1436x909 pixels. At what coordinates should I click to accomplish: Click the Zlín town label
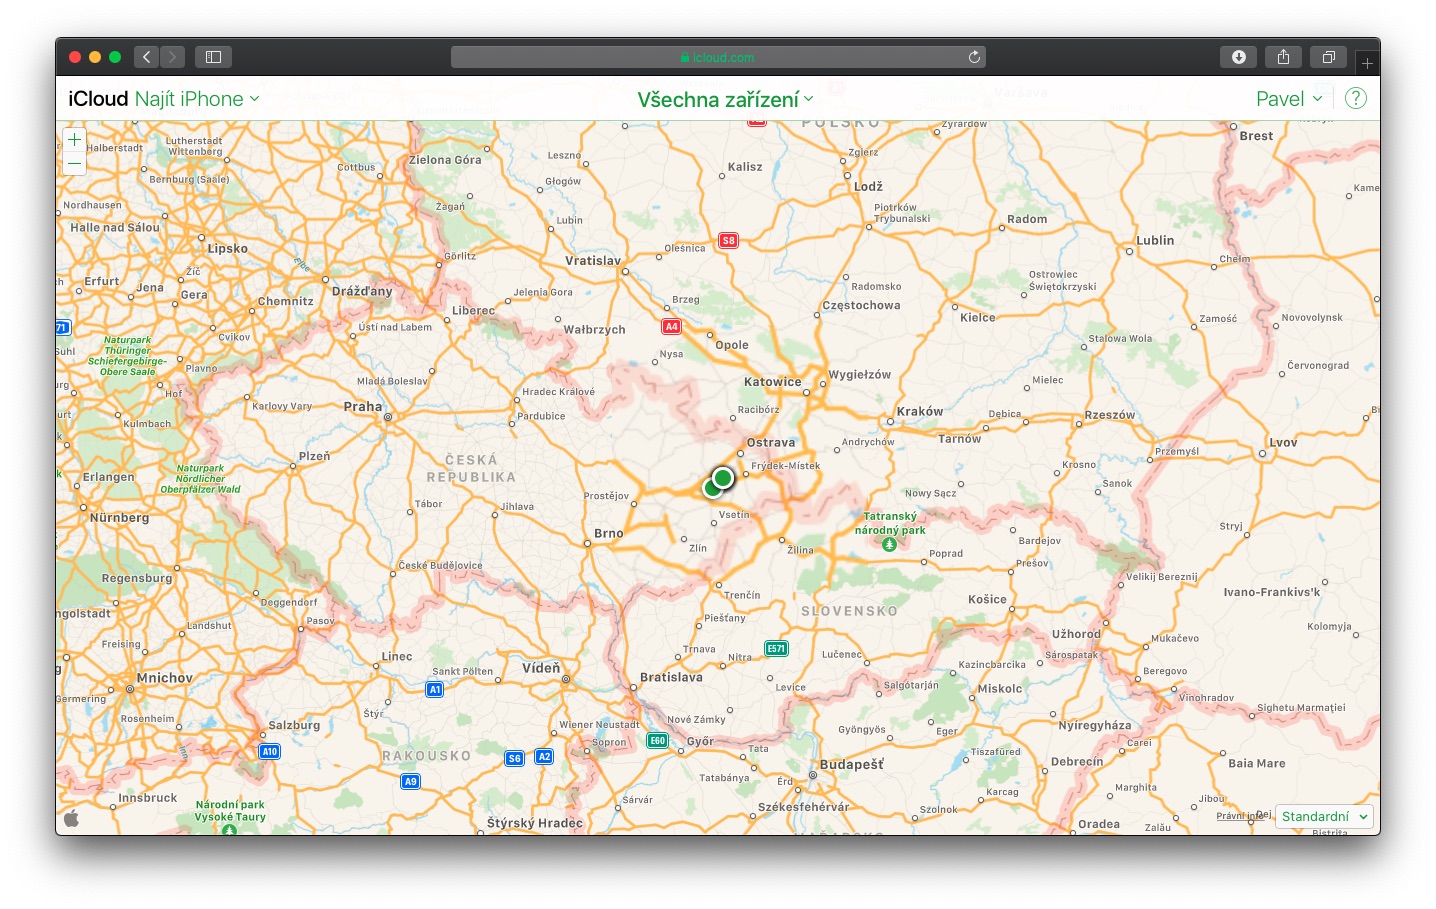coord(698,548)
